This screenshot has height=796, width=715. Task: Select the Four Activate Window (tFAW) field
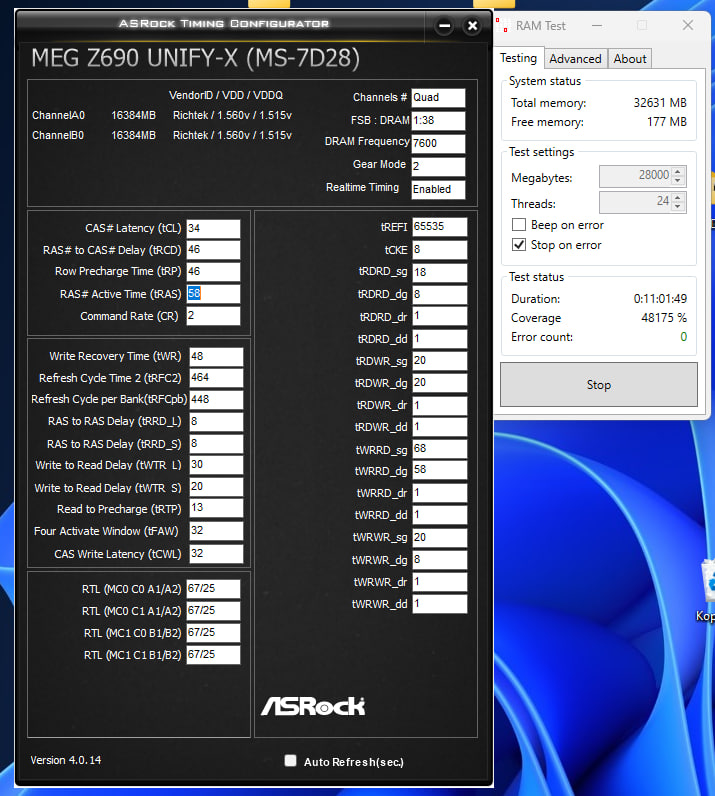[216, 531]
